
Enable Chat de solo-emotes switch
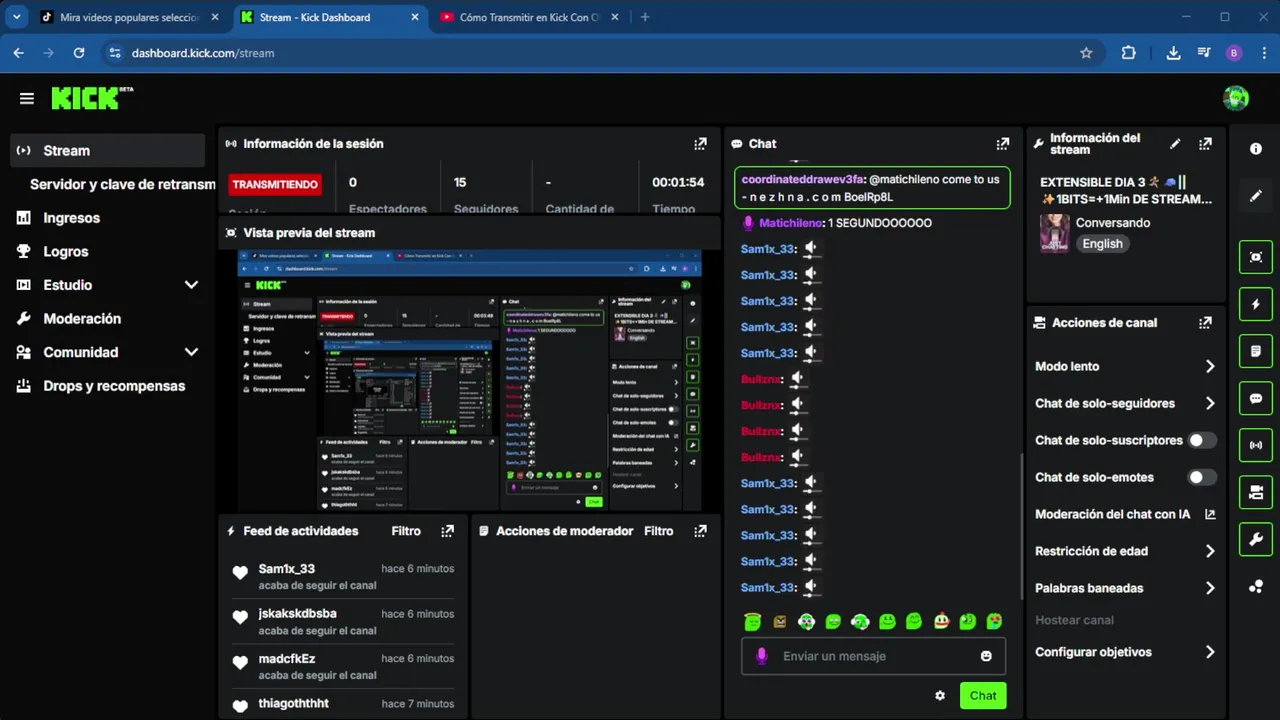[1202, 477]
